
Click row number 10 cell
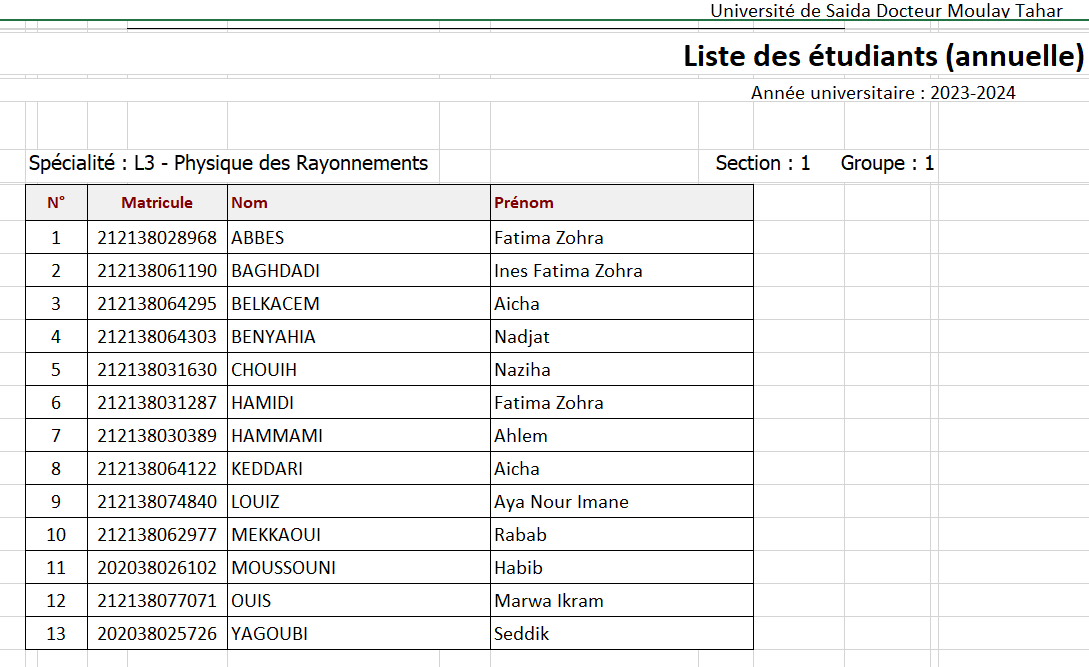pos(56,535)
